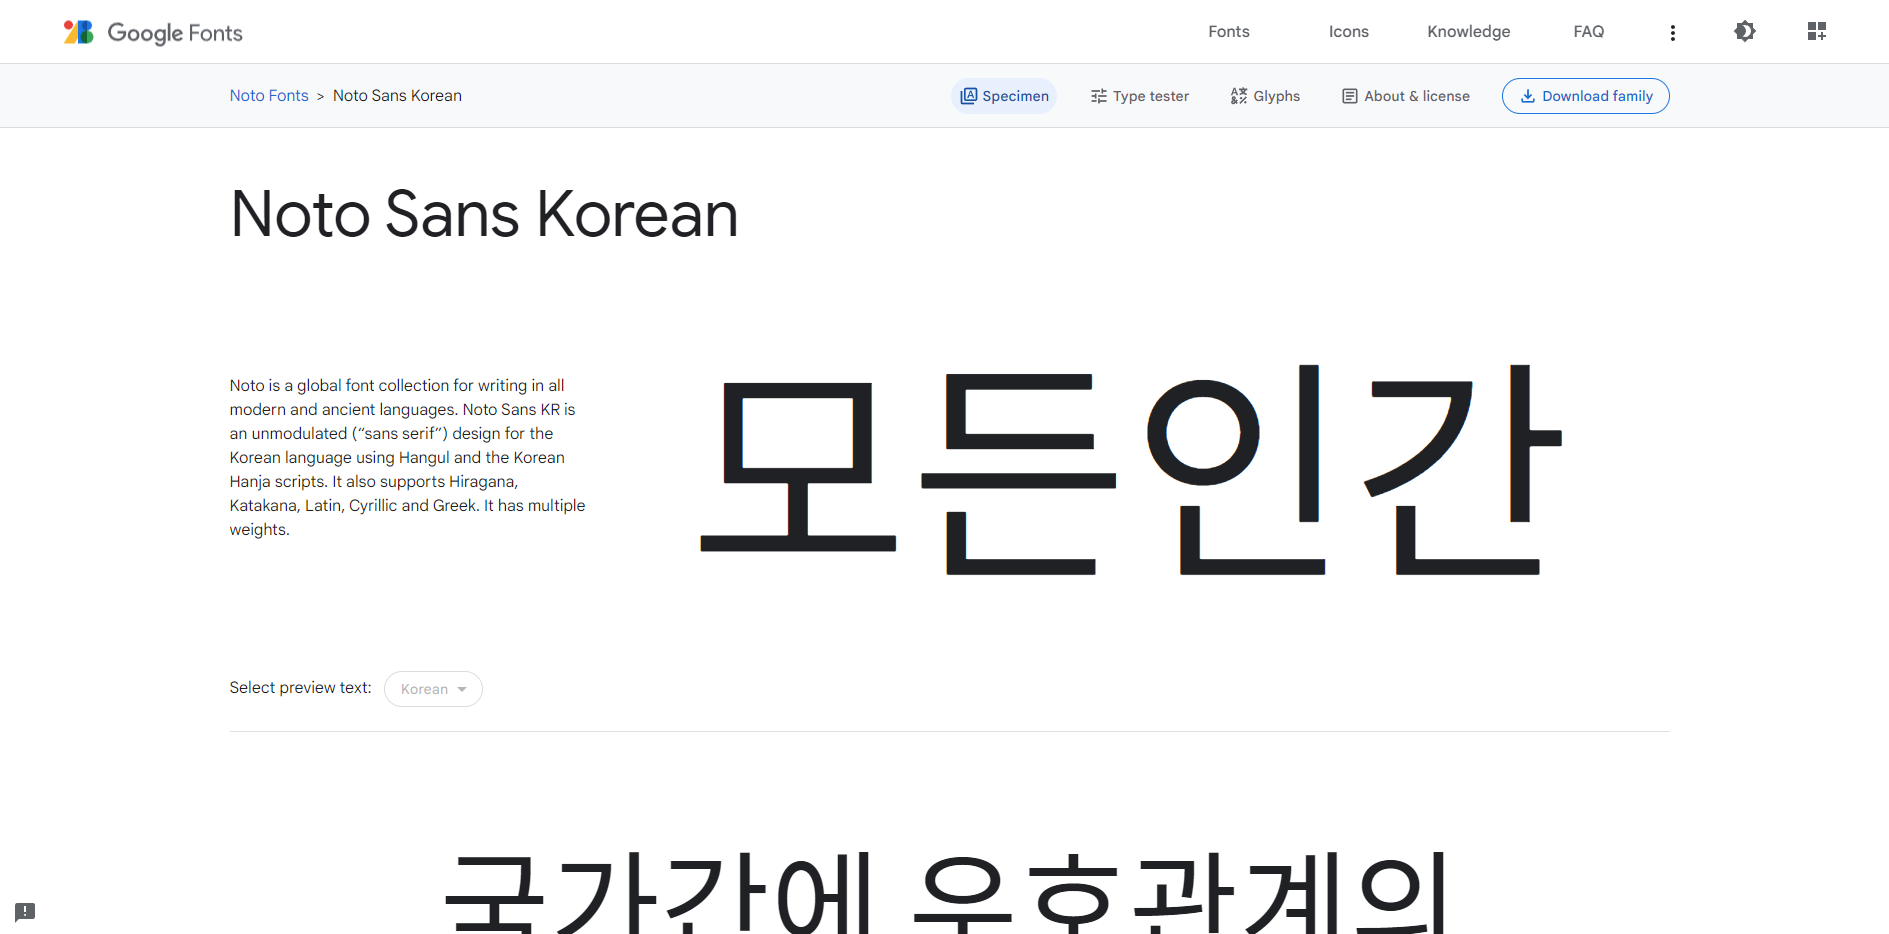1889x934 pixels.
Task: Click the large Korean specimen text 모든인간
Action: click(1131, 469)
